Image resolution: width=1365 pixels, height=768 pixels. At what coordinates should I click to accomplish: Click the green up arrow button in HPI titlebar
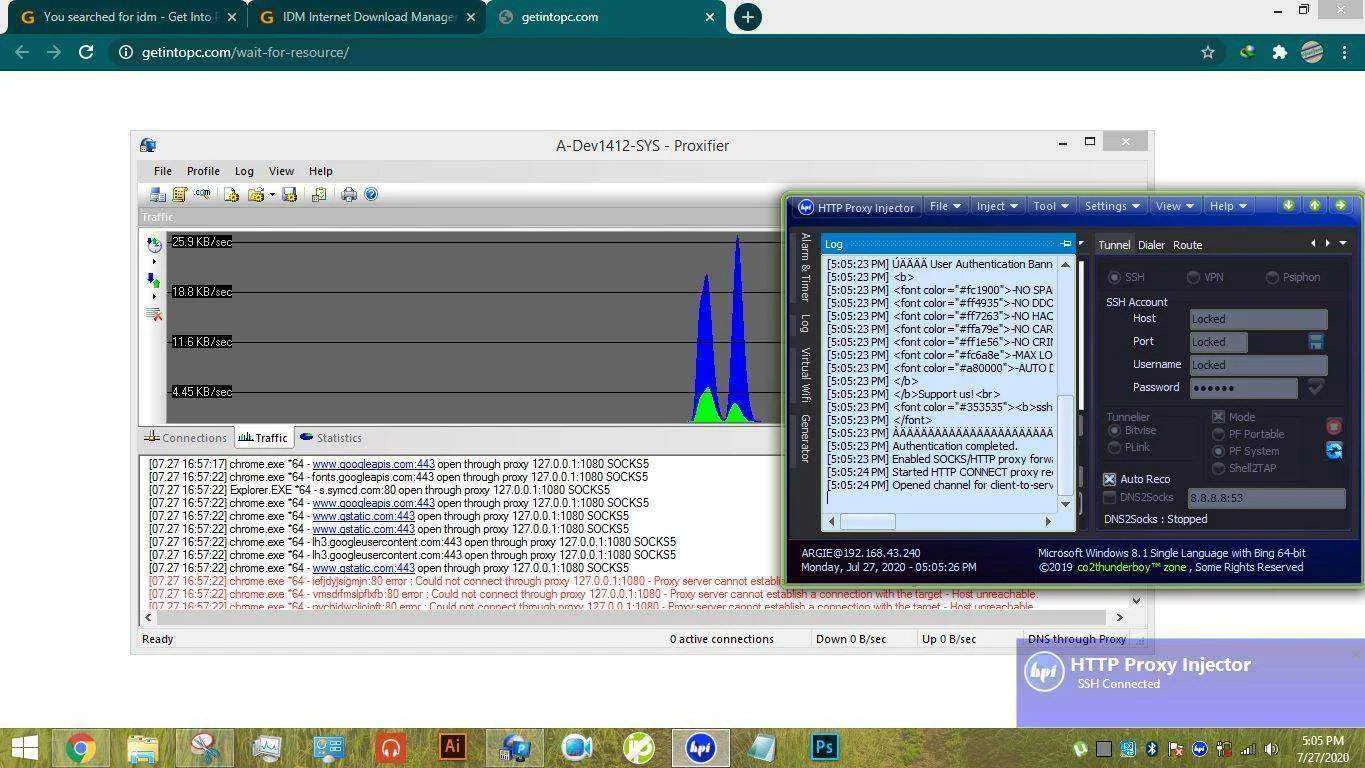point(1314,206)
